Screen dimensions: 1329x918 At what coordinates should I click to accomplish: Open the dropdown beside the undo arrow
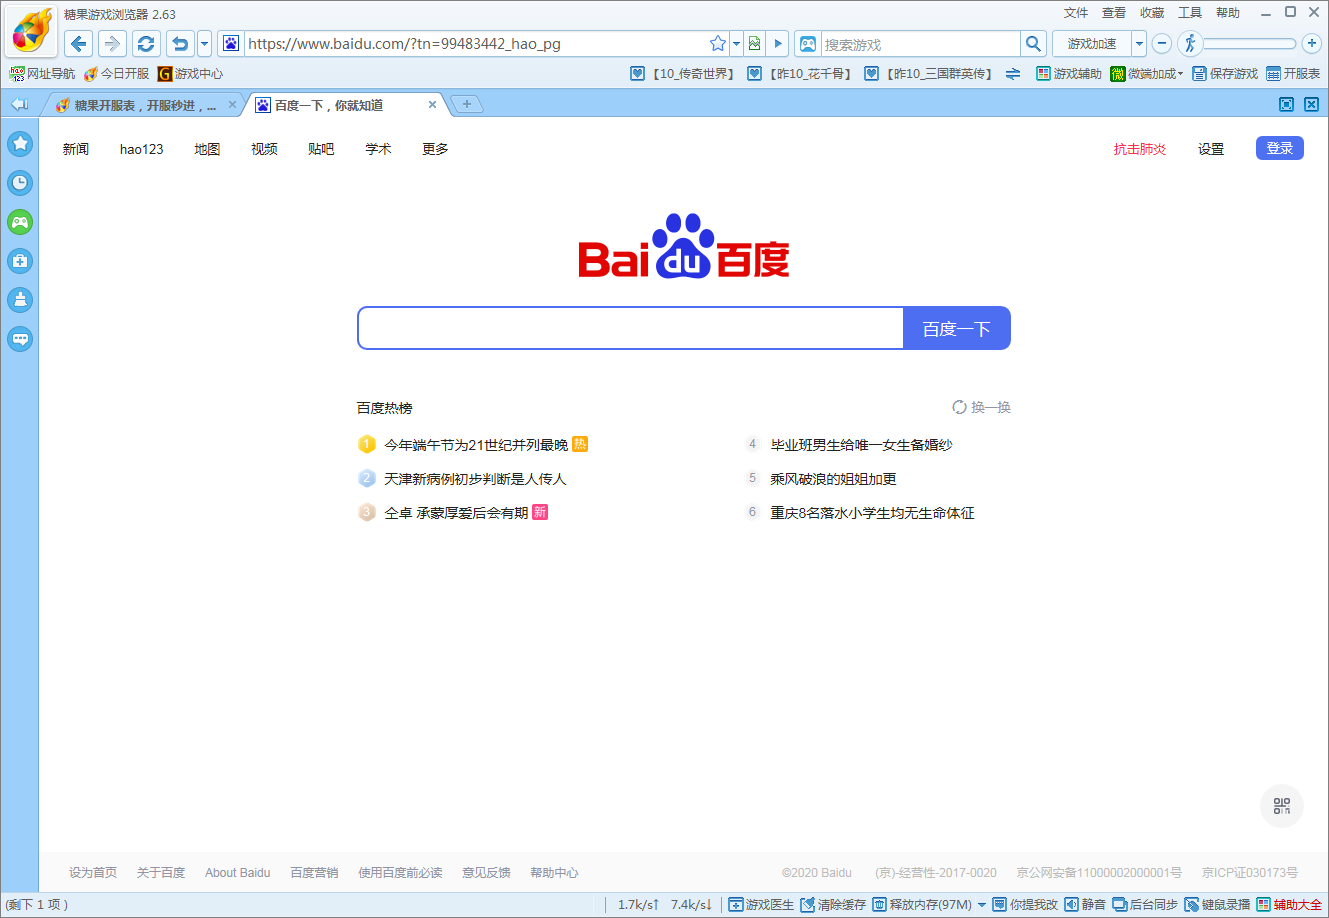tap(205, 44)
